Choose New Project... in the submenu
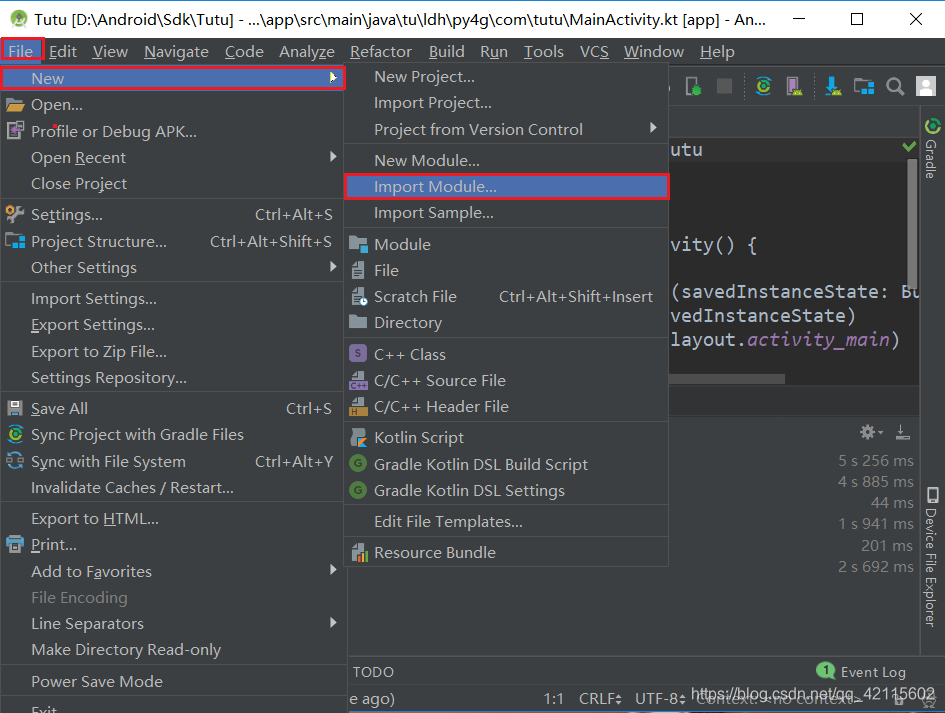945x713 pixels. 506,77
